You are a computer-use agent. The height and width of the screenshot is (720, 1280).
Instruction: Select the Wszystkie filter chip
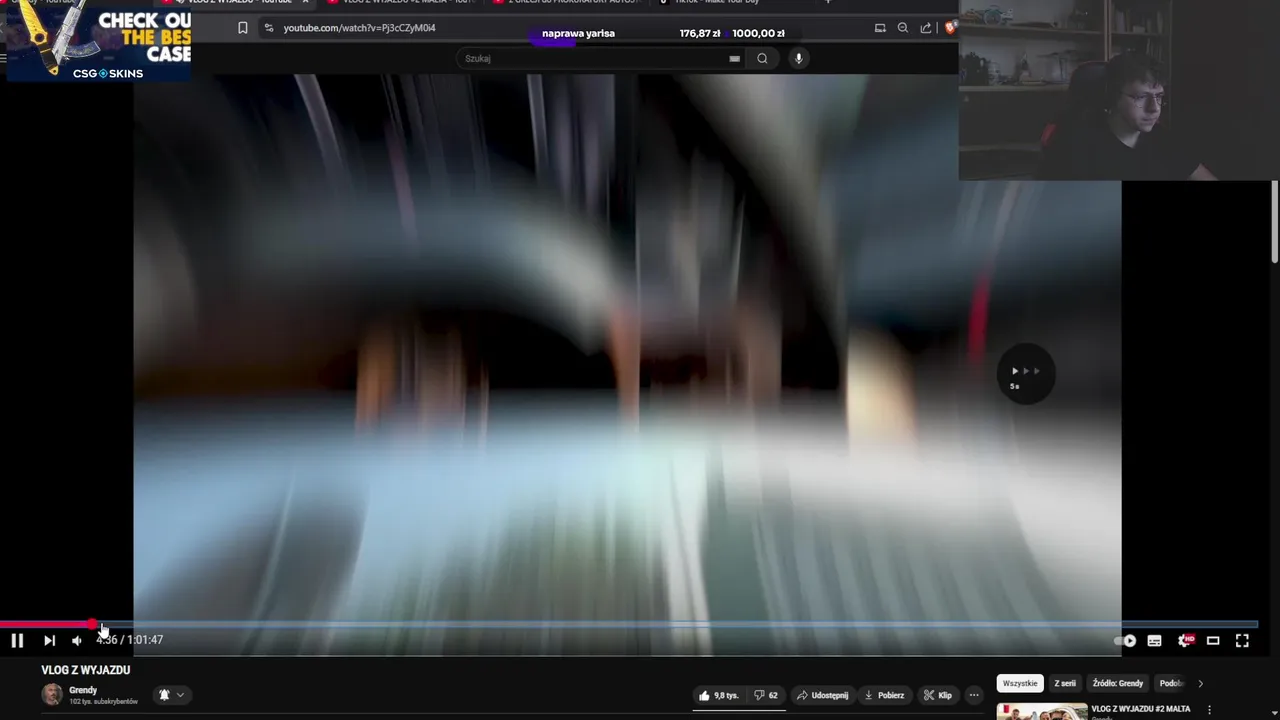[1020, 683]
